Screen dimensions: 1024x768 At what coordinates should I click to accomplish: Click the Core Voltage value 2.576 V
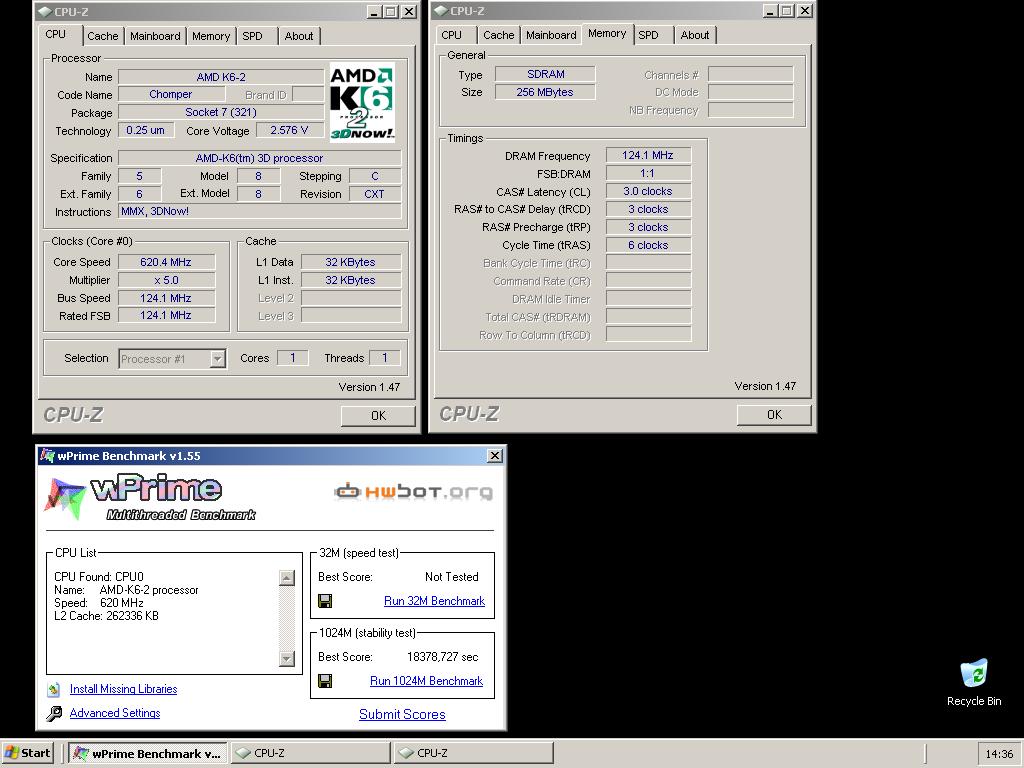289,131
